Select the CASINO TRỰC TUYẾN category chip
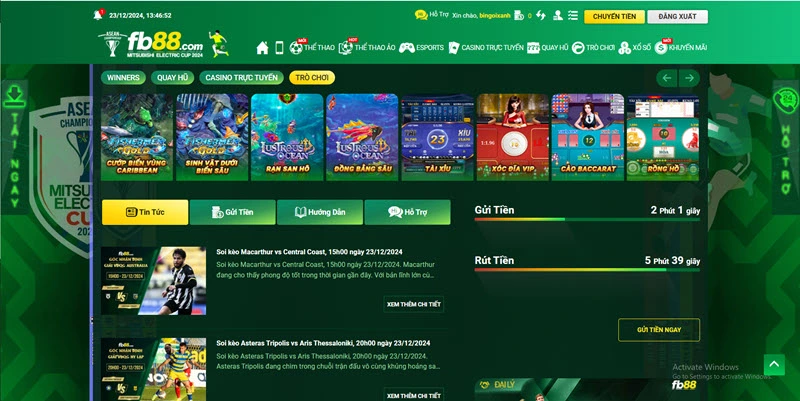Viewport: 800px width, 401px height. coord(241,78)
